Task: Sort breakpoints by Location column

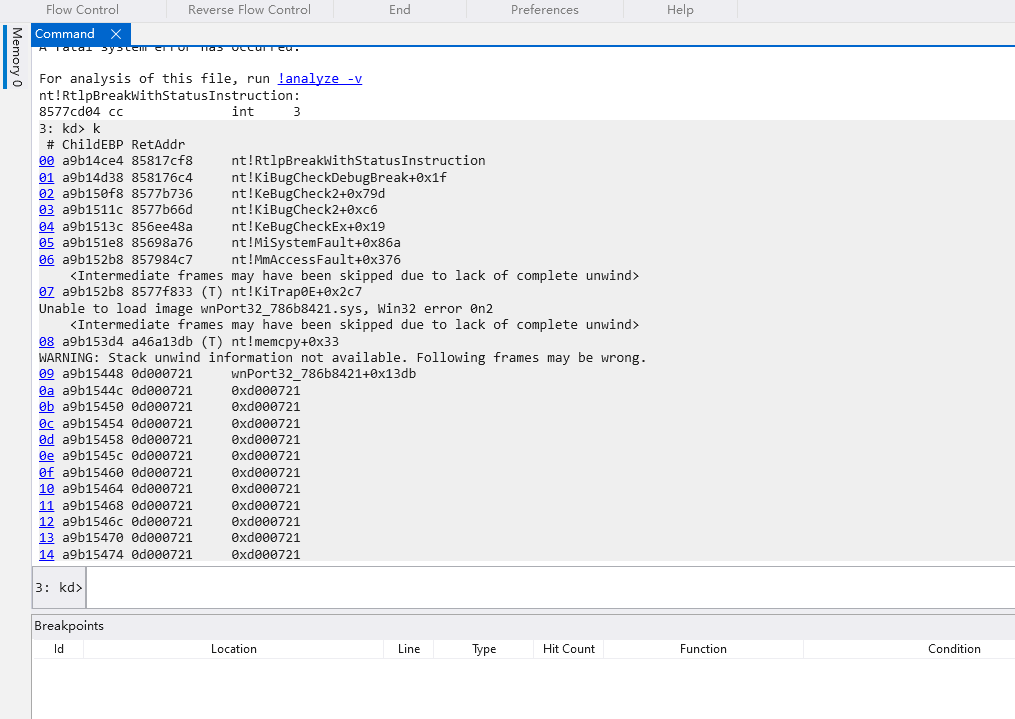Action: pyautogui.click(x=233, y=649)
